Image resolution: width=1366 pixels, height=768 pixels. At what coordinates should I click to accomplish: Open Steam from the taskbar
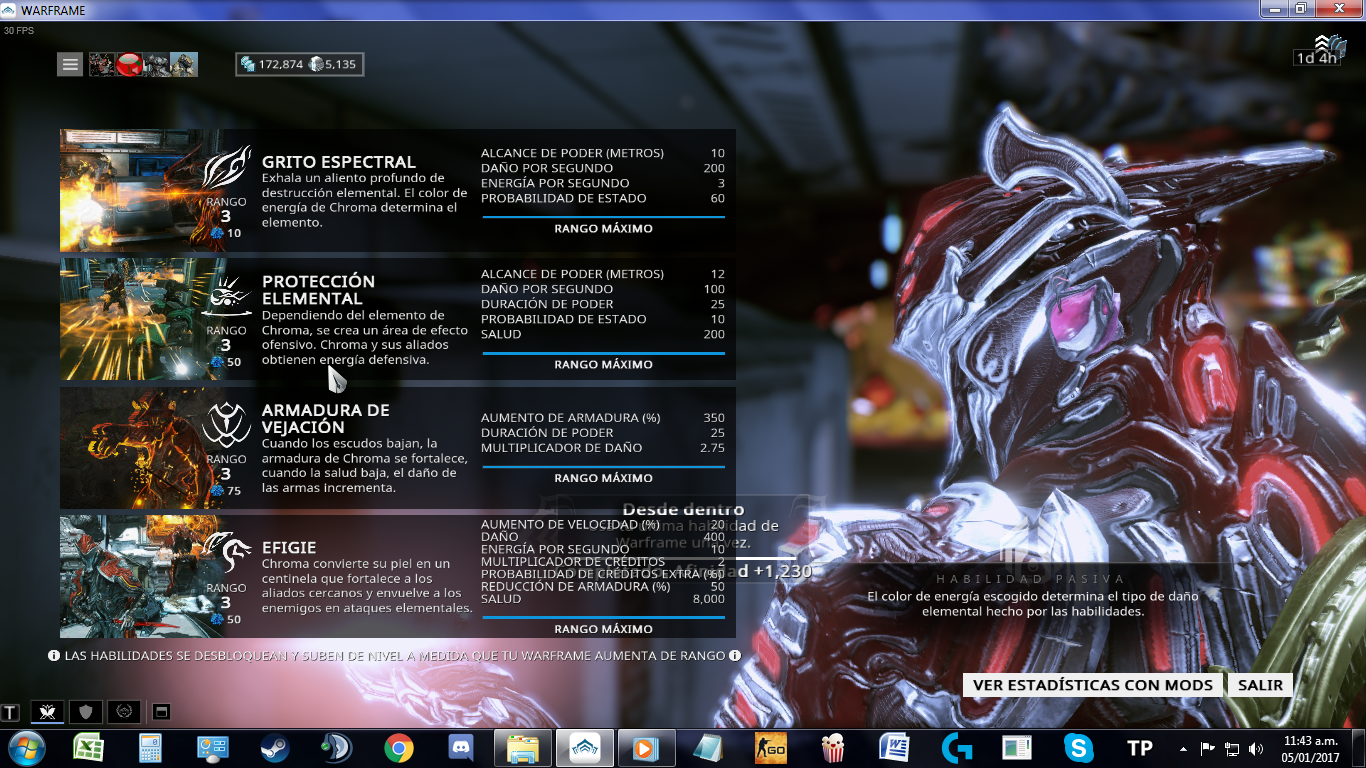click(x=275, y=748)
